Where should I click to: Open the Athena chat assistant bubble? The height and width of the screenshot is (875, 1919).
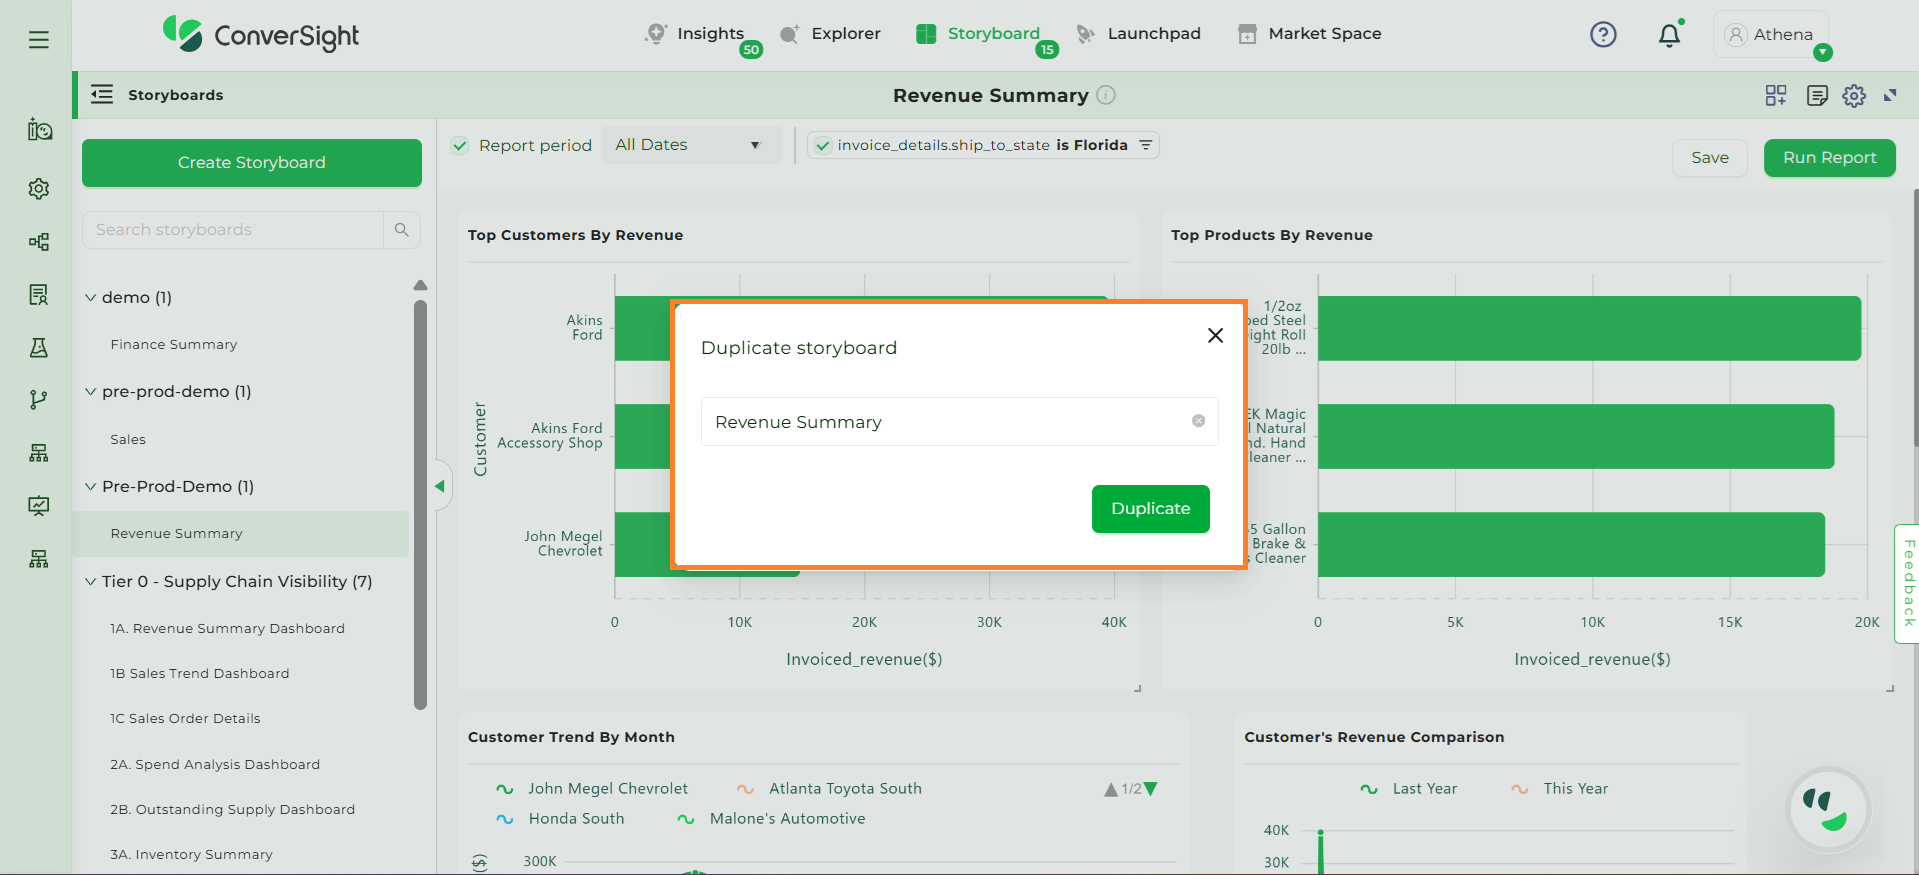(1828, 809)
